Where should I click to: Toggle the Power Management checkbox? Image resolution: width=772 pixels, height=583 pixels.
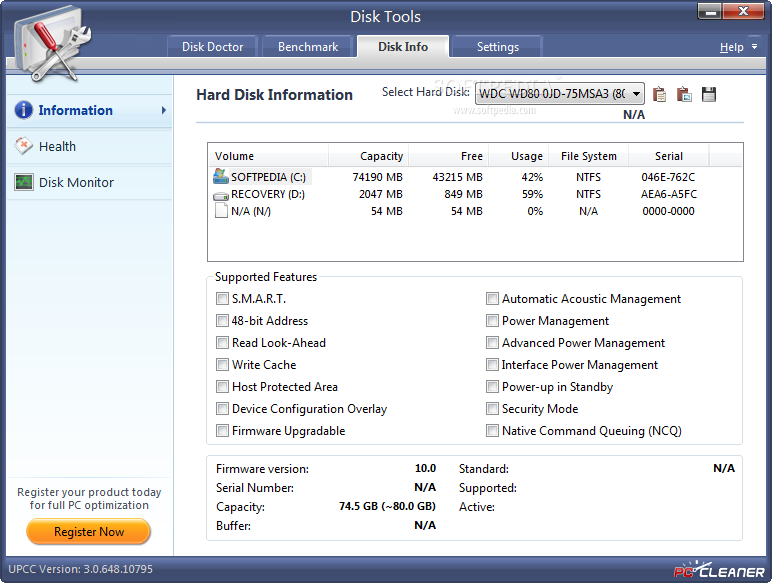[492, 321]
